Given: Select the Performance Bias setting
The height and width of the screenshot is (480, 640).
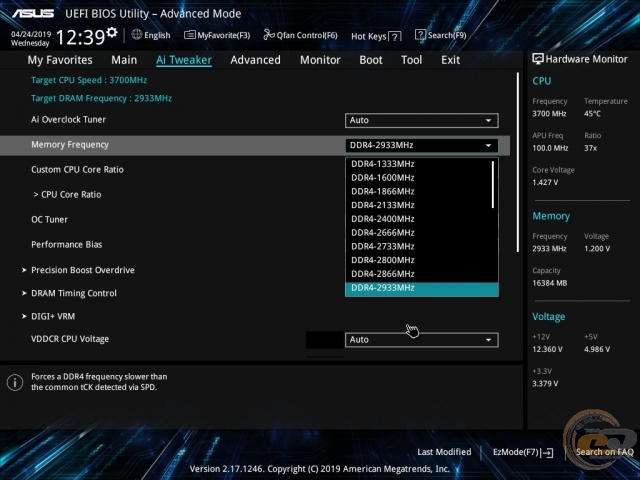Looking at the screenshot, I should (67, 244).
